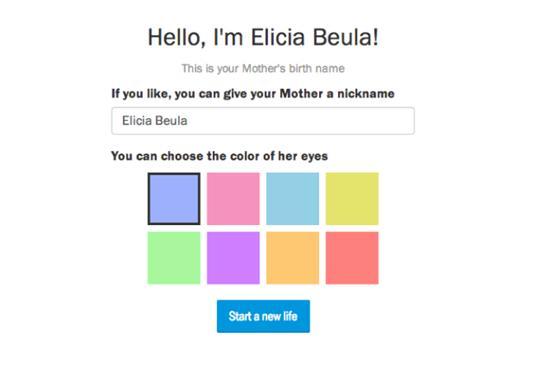Viewport: 551px width, 365px height.
Task: Click the Start a new life button
Action: point(263,316)
